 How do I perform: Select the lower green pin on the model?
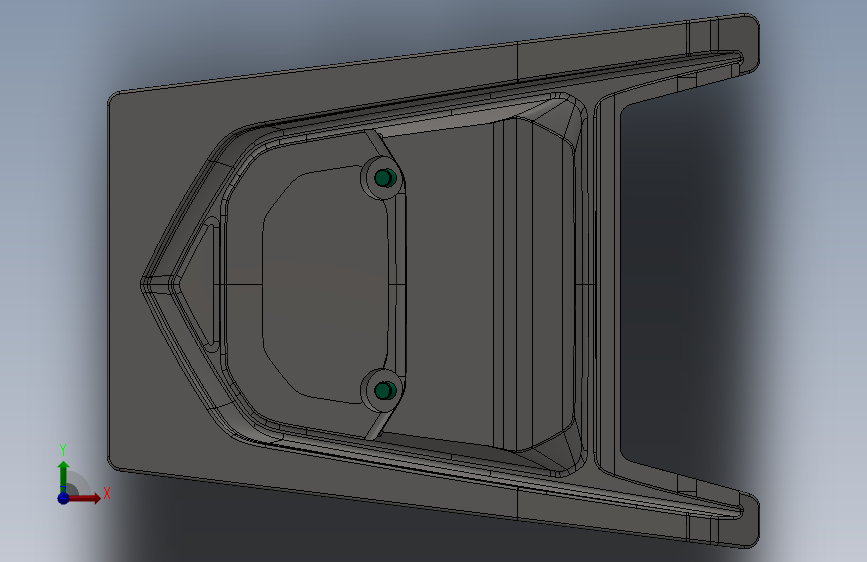tap(385, 391)
